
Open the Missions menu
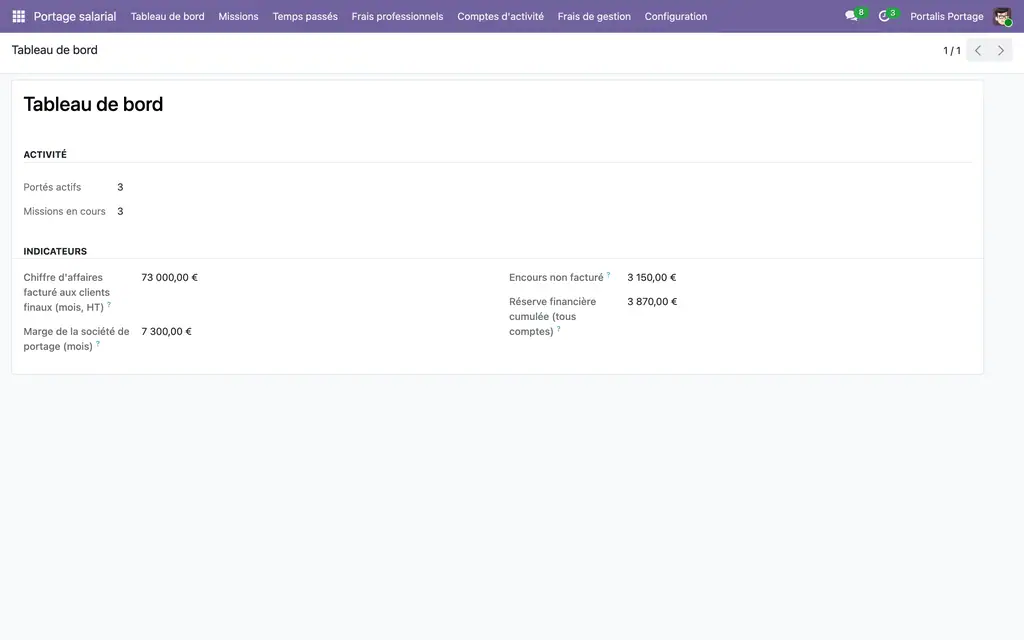[x=238, y=16]
